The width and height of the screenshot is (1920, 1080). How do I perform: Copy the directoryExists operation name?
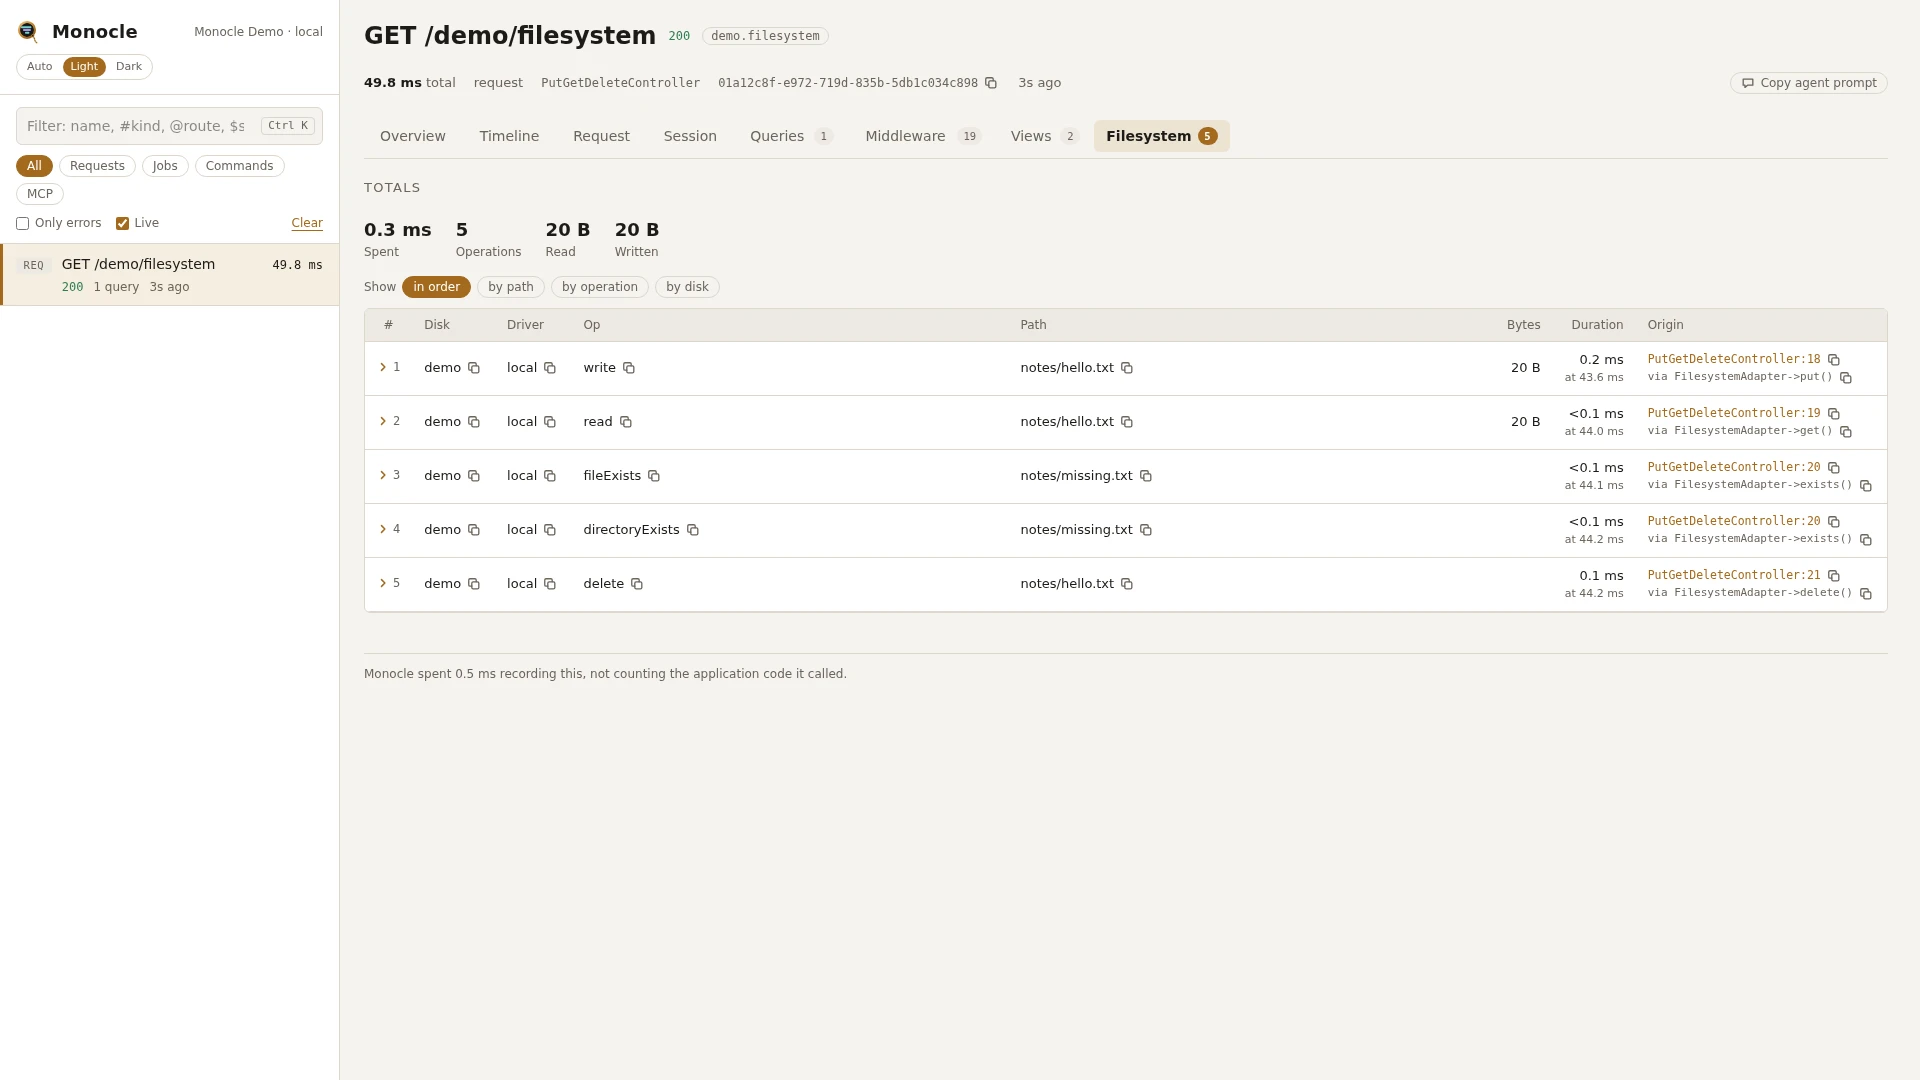click(x=693, y=530)
